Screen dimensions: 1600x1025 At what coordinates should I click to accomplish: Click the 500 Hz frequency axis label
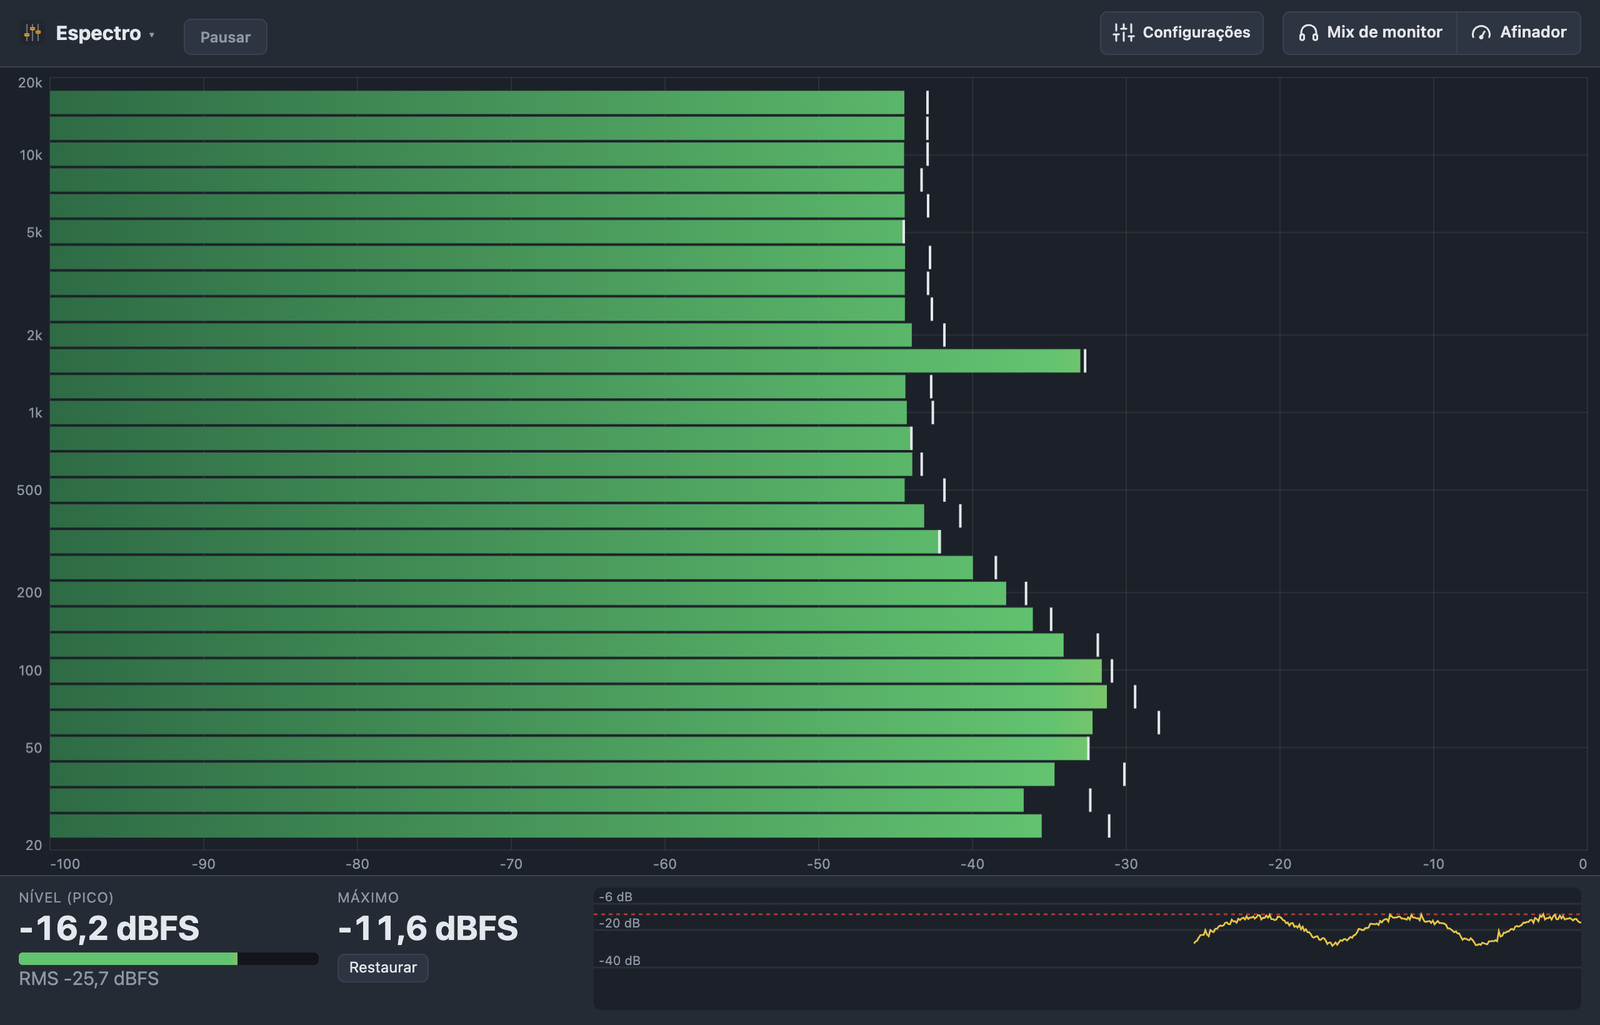pos(29,491)
